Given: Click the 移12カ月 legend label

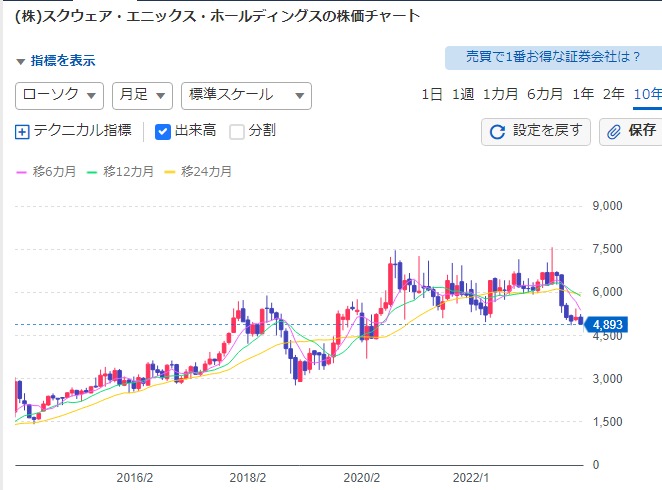Looking at the screenshot, I should click(128, 172).
